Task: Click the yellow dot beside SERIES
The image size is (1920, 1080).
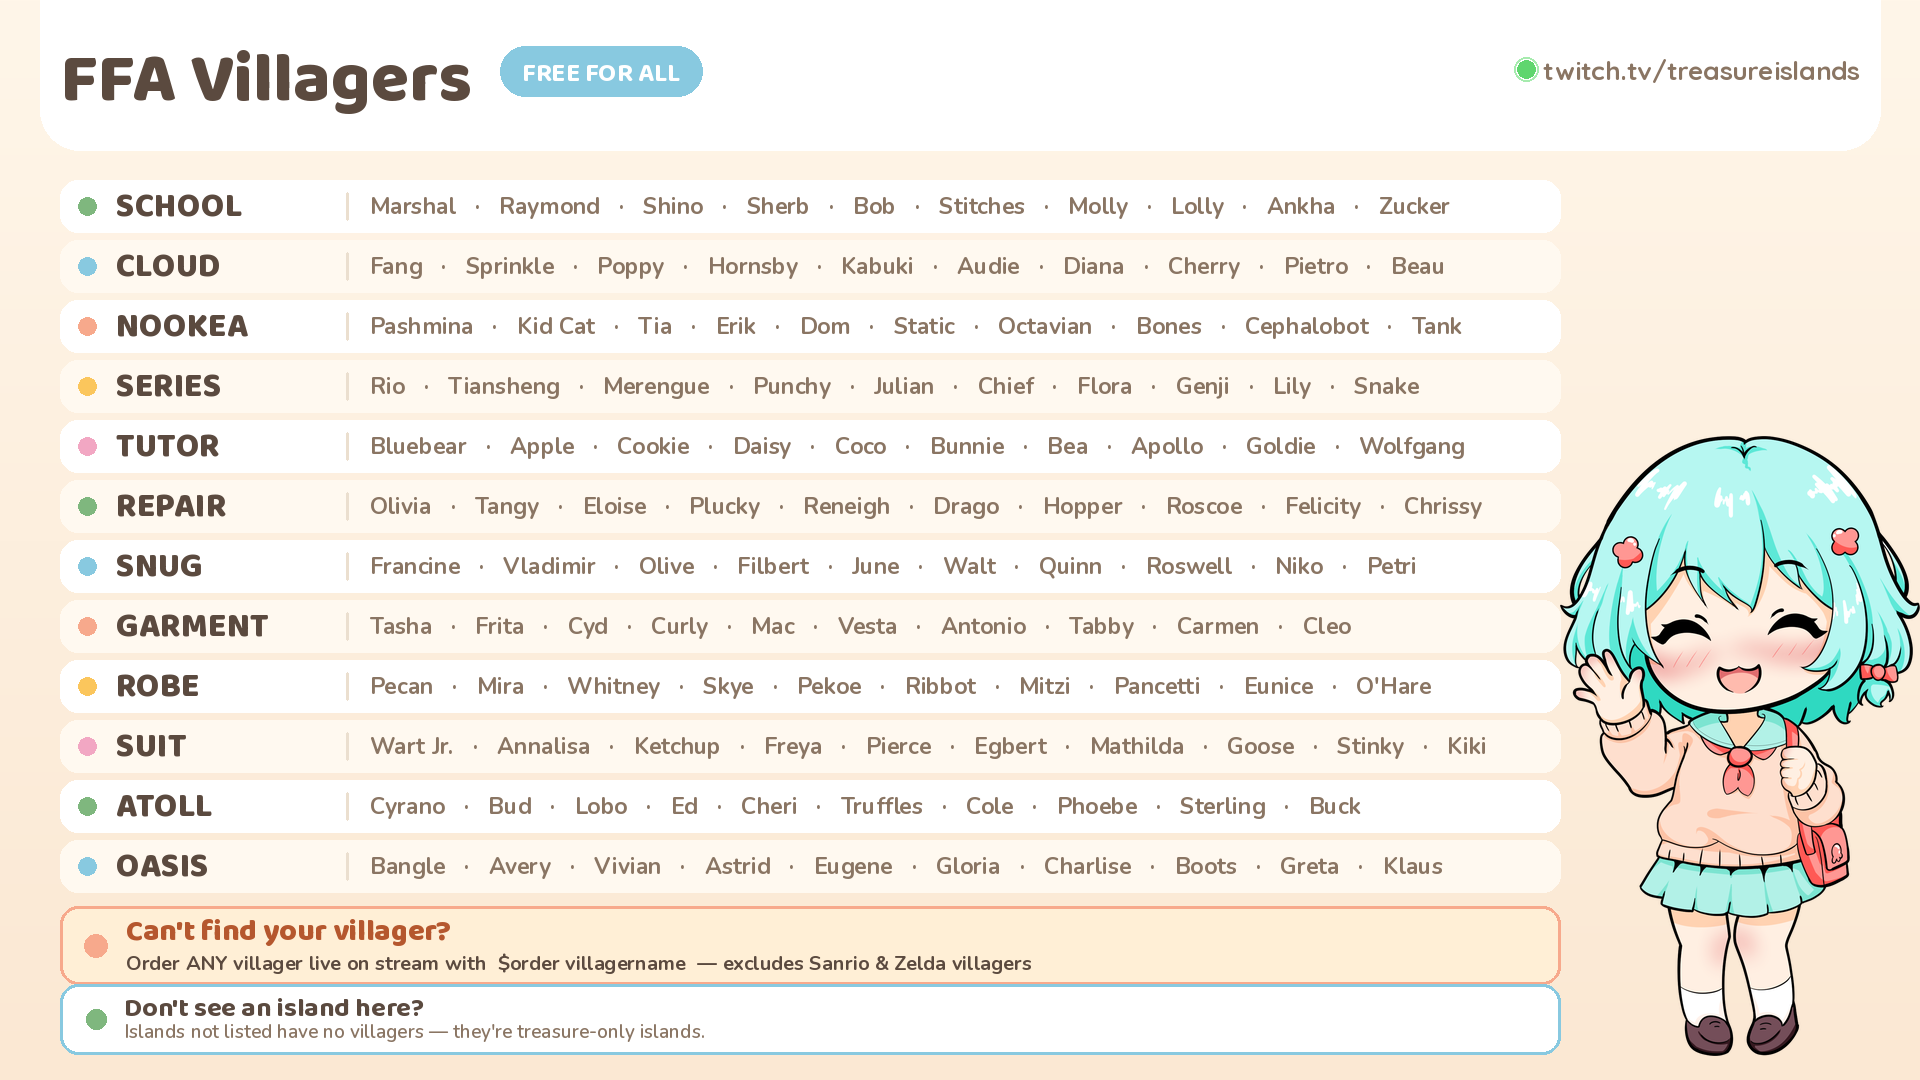Action: (88, 386)
